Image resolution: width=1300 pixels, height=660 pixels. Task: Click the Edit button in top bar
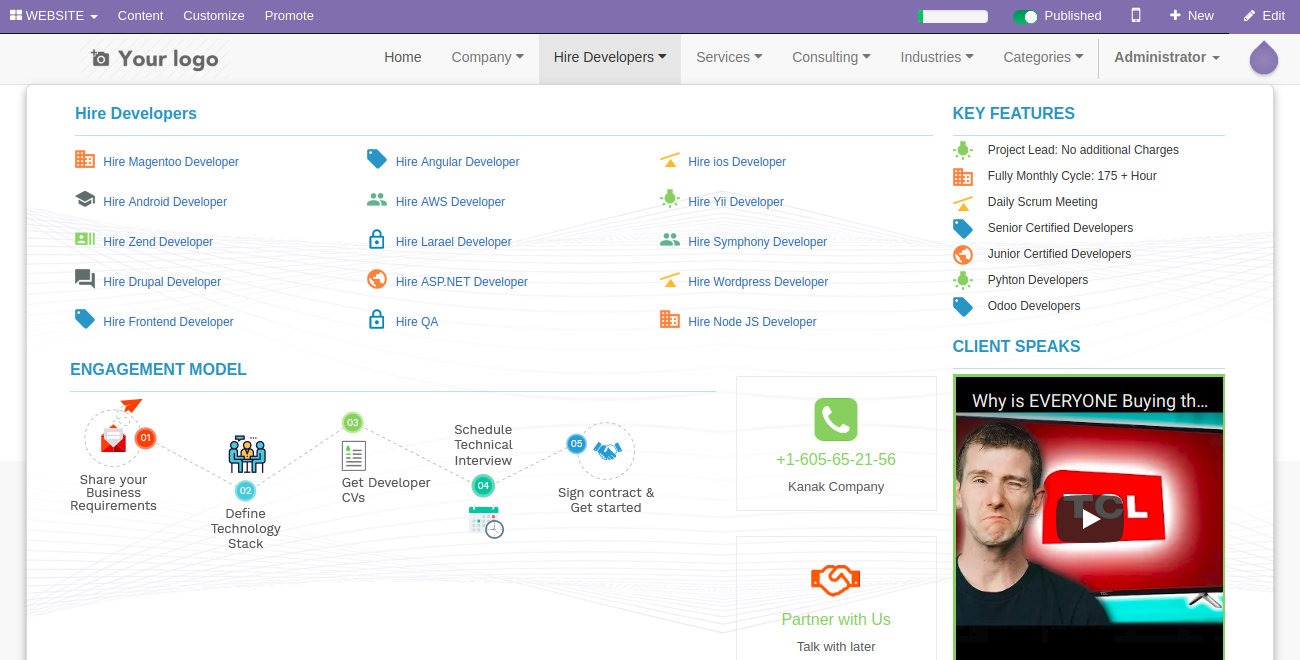1264,16
